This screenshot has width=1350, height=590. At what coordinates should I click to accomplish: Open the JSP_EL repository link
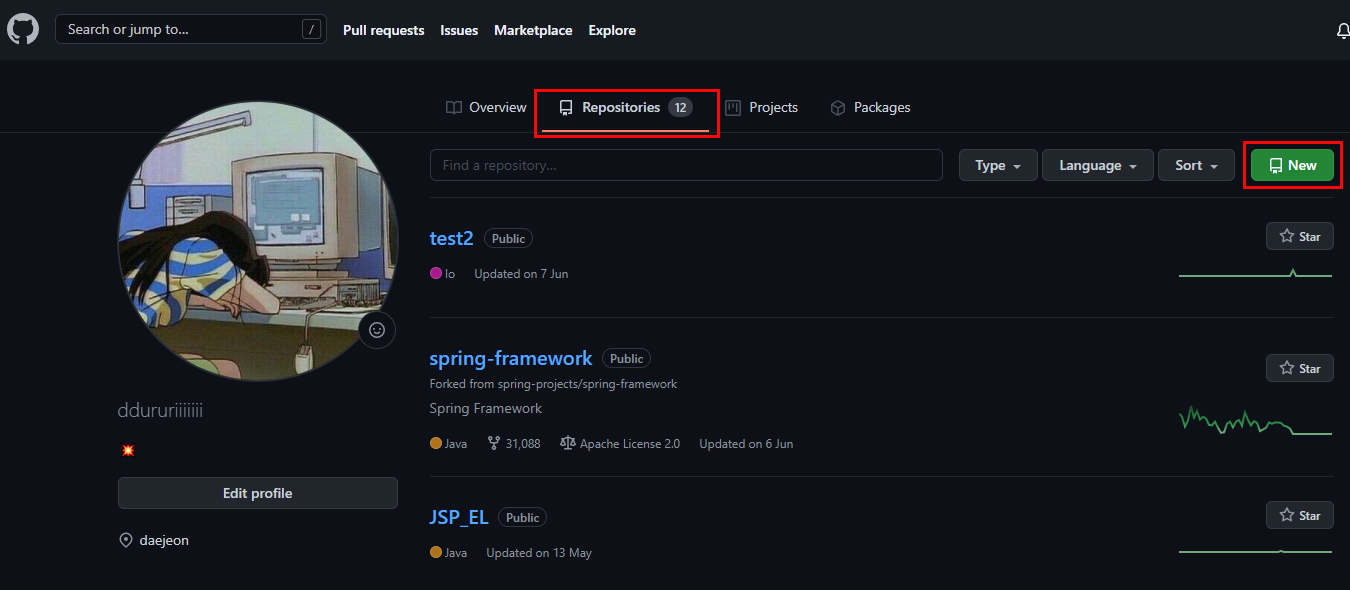[x=459, y=517]
